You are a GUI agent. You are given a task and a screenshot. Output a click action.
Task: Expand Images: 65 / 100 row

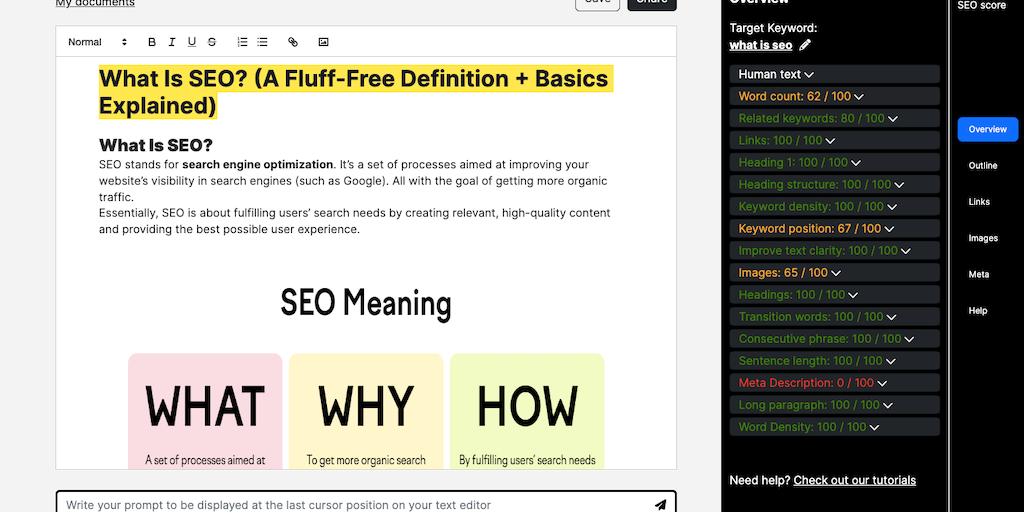point(835,272)
